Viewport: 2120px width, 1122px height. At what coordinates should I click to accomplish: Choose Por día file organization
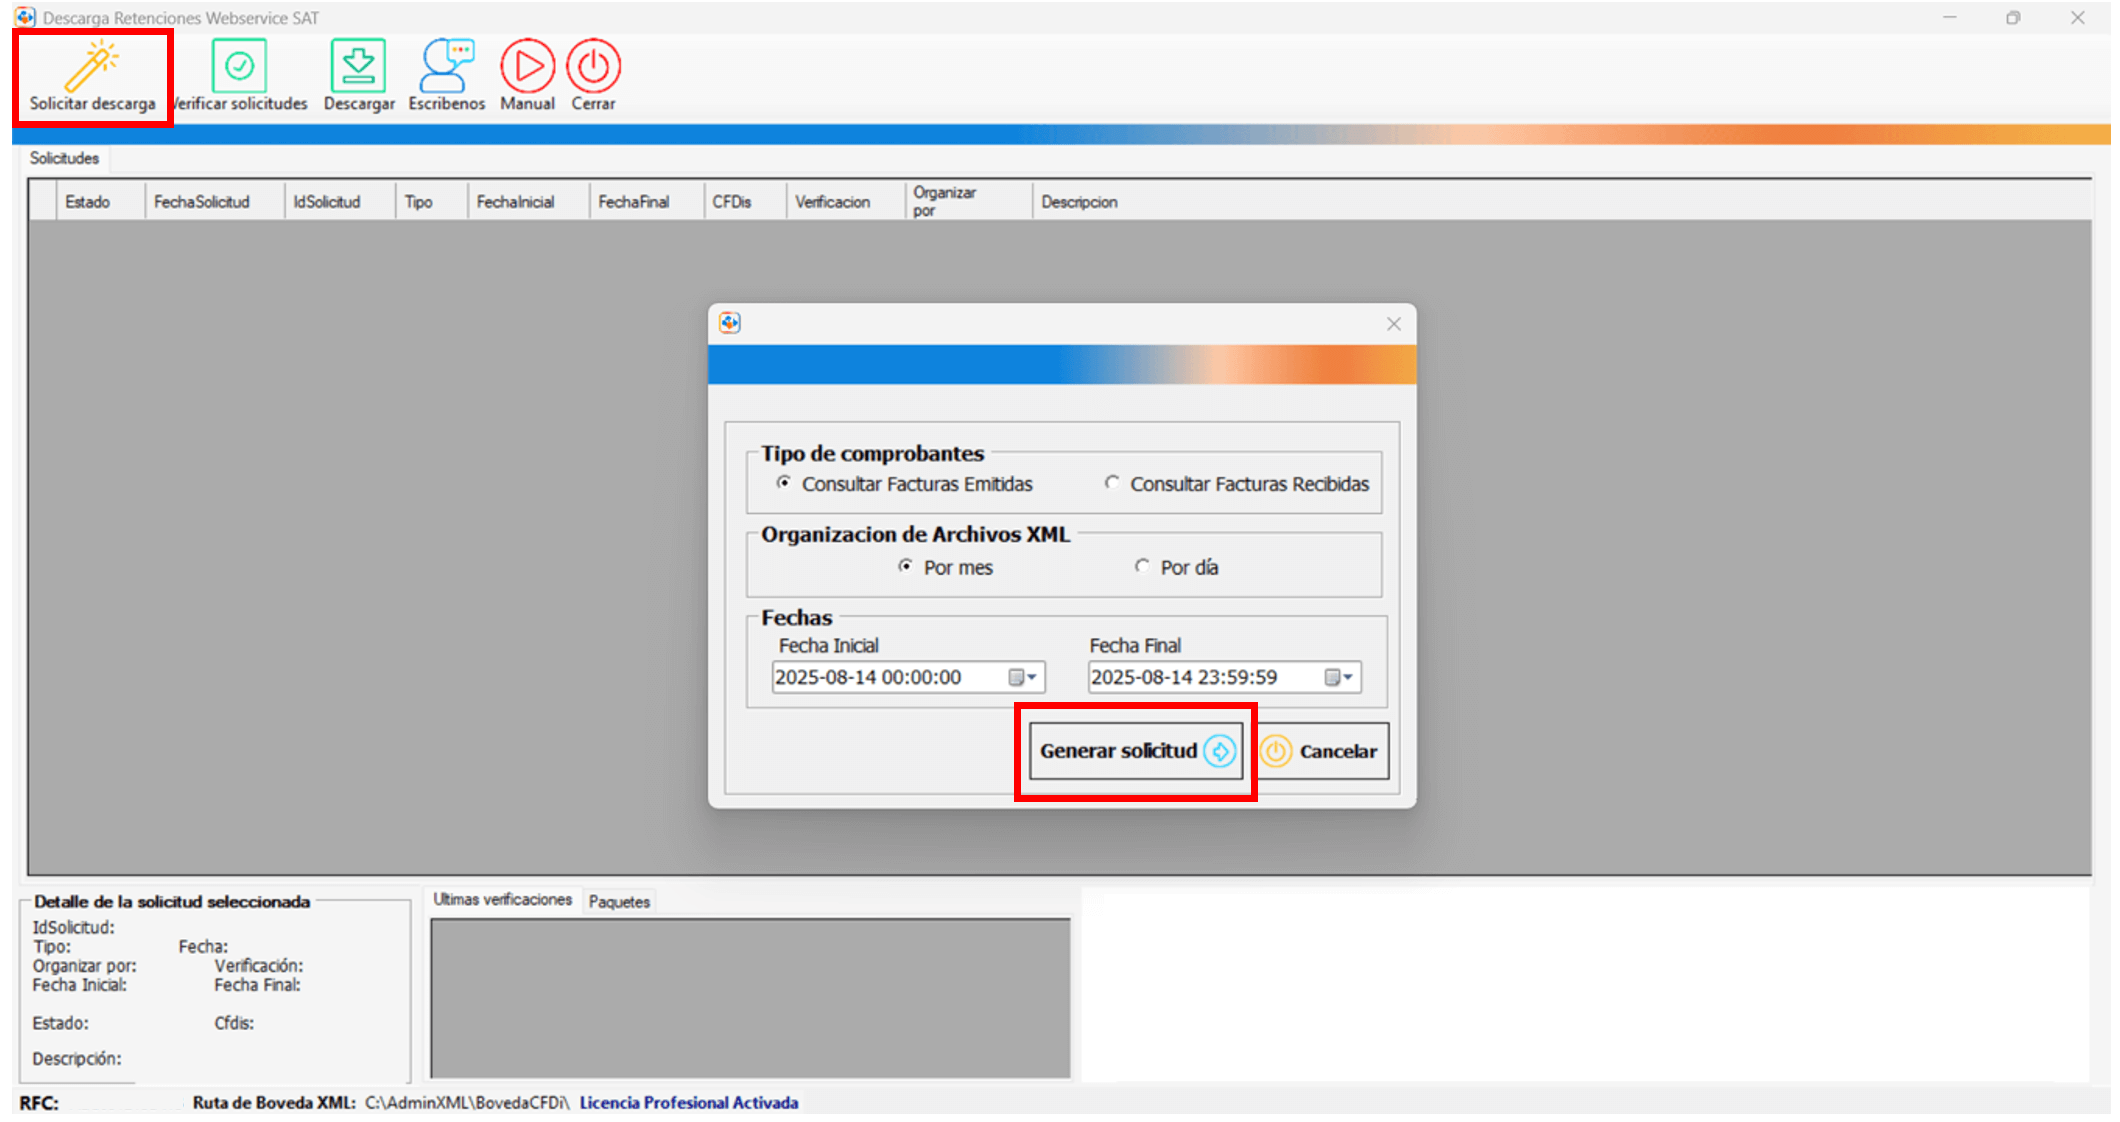pos(1176,567)
